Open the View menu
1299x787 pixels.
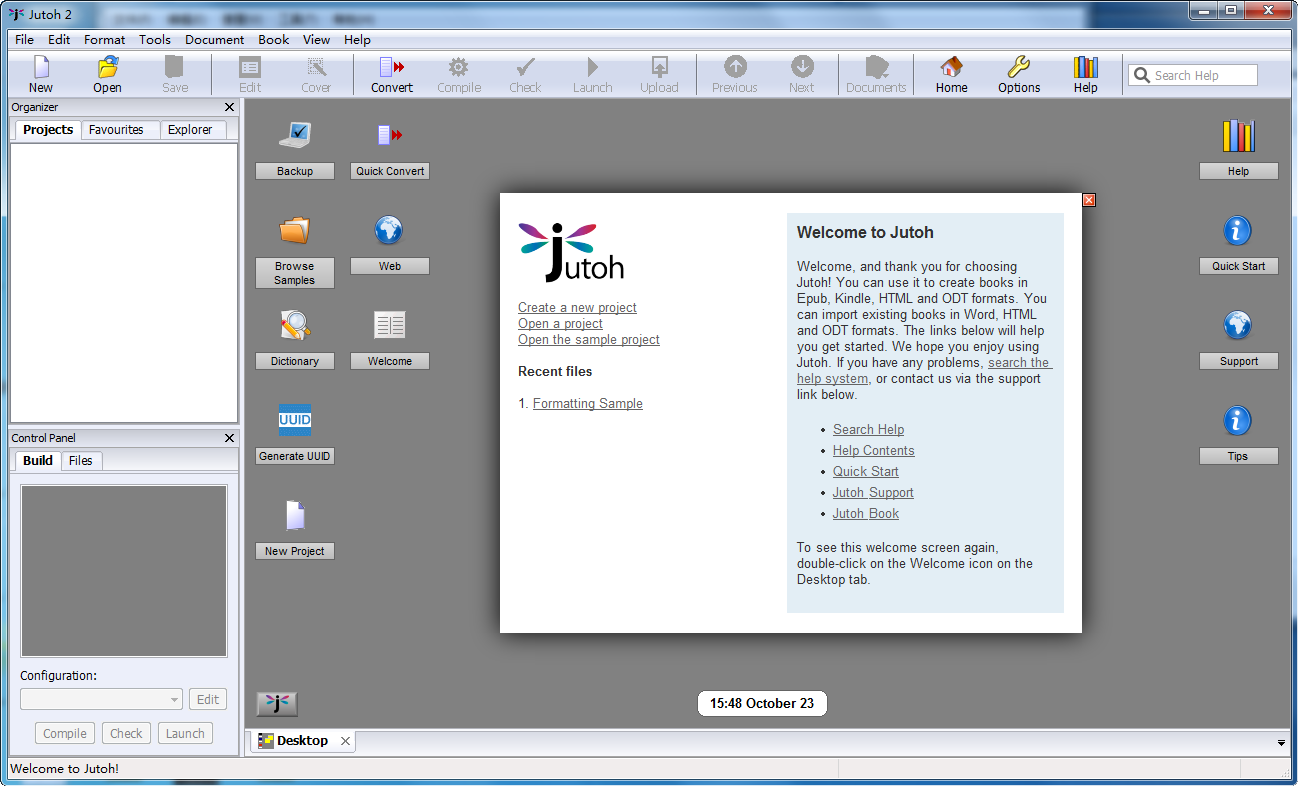317,40
